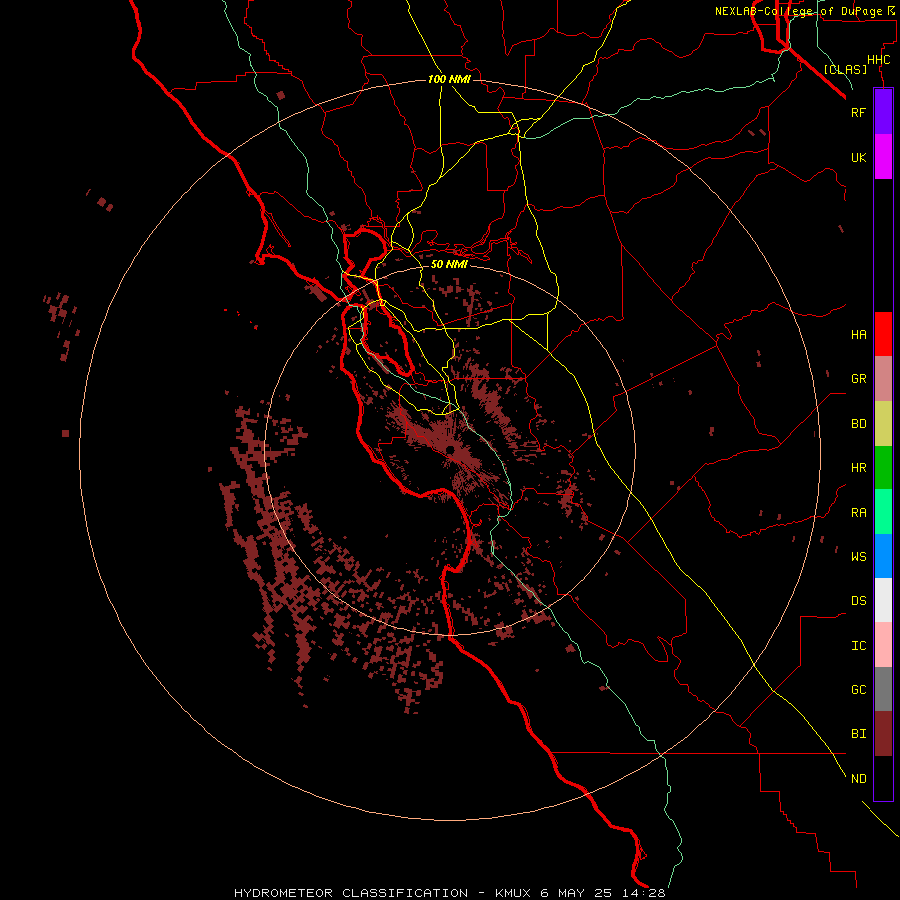Screen dimensions: 900x900
Task: Click the GC legend label
Action: coord(858,689)
